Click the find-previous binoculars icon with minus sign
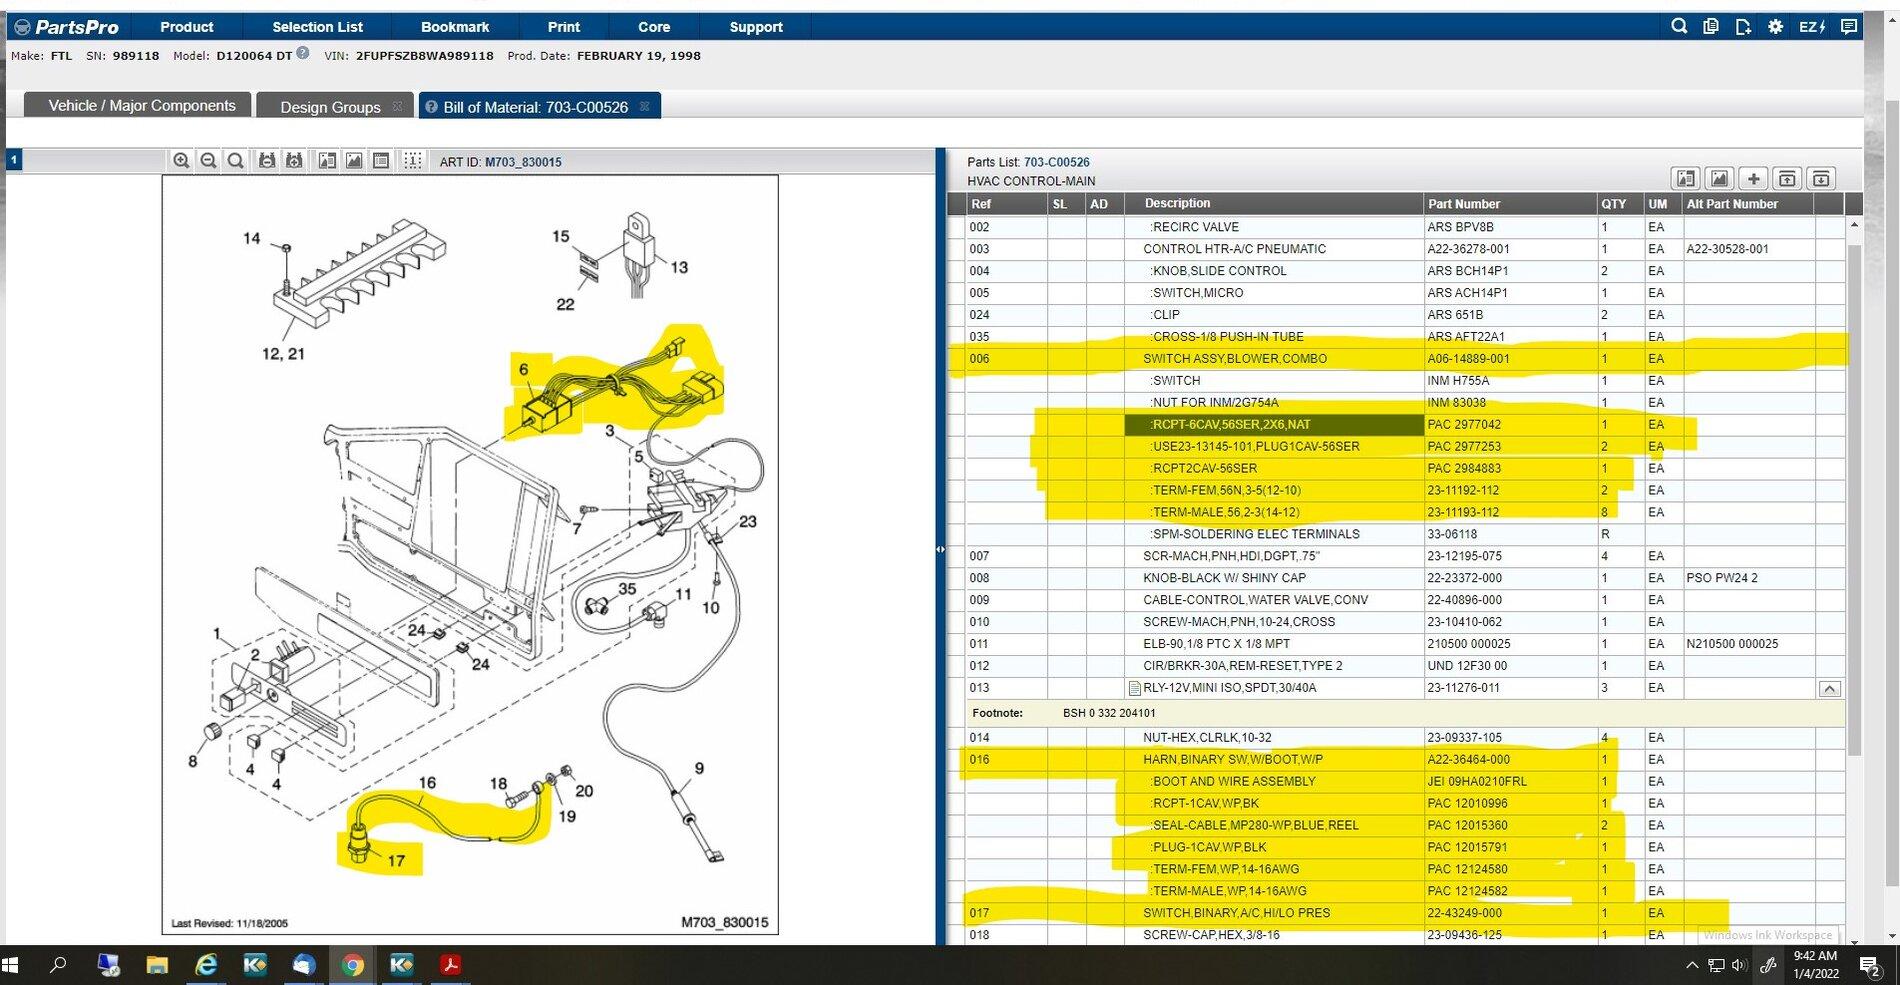The image size is (1900, 985). (267, 161)
